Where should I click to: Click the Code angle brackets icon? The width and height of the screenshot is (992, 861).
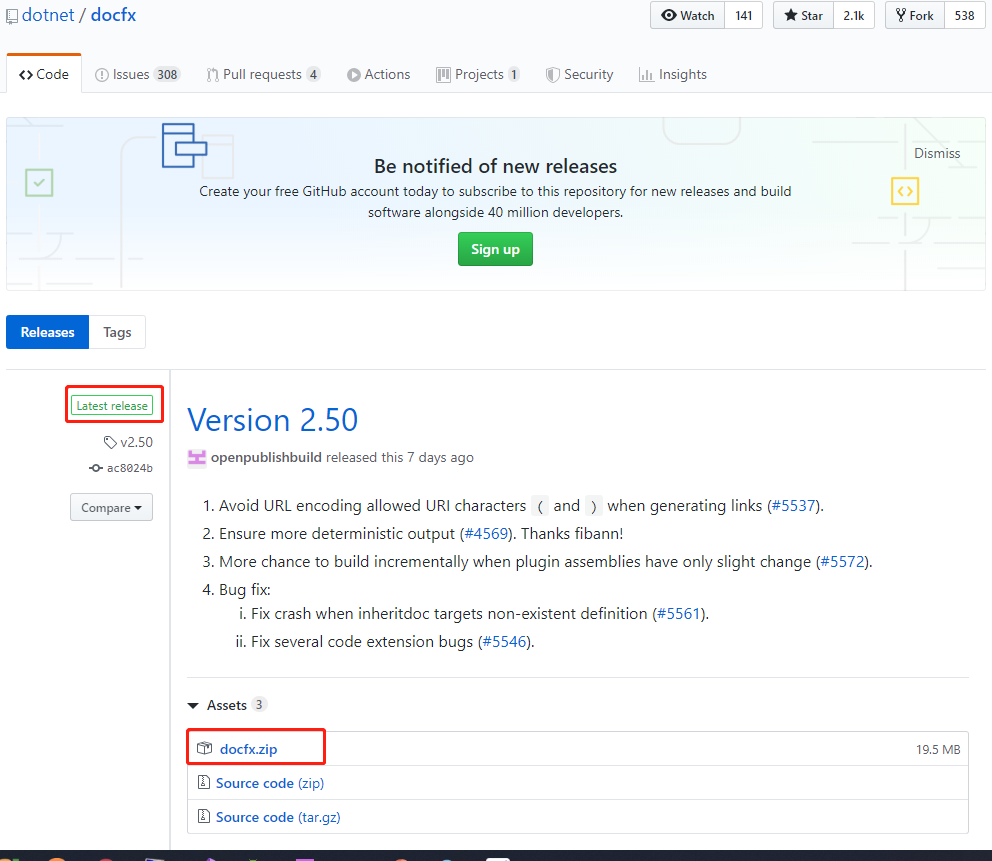click(x=26, y=75)
